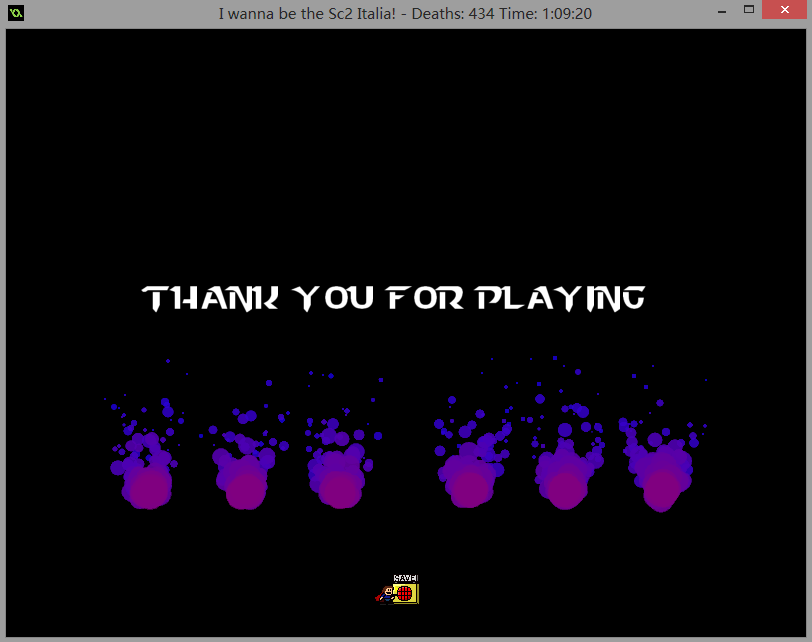
Task: Minimize the game window
Action: tap(718, 10)
